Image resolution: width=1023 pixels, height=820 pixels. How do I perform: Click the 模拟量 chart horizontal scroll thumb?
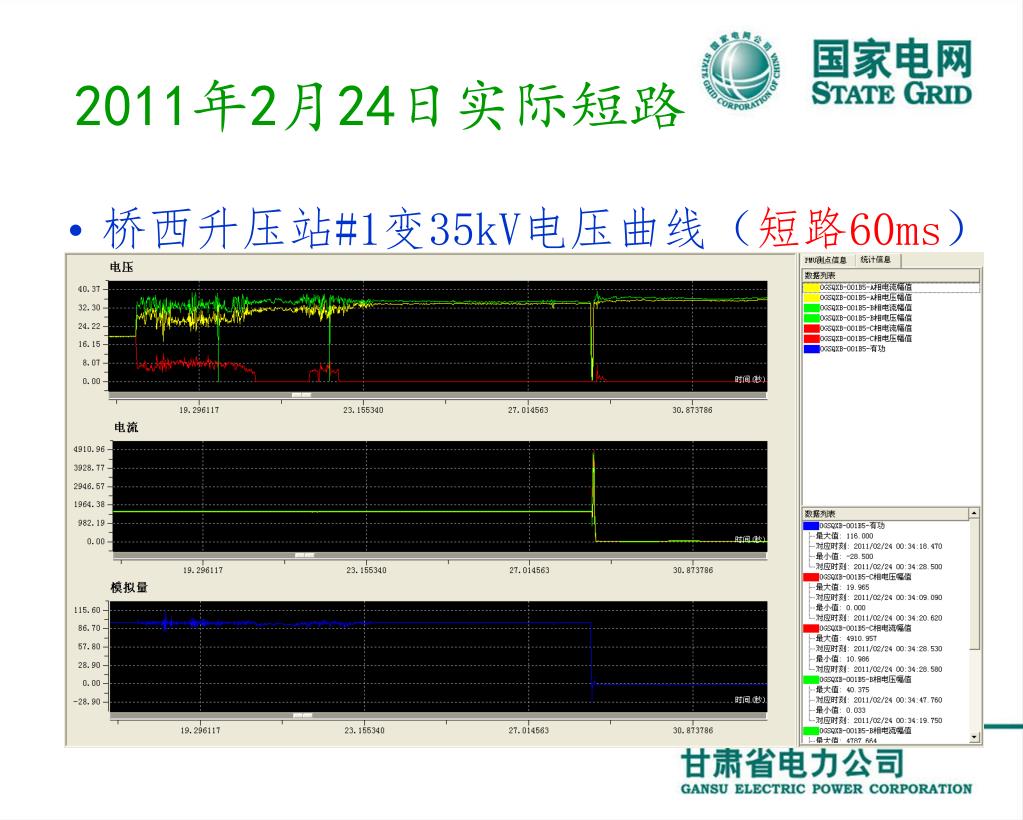(x=302, y=715)
